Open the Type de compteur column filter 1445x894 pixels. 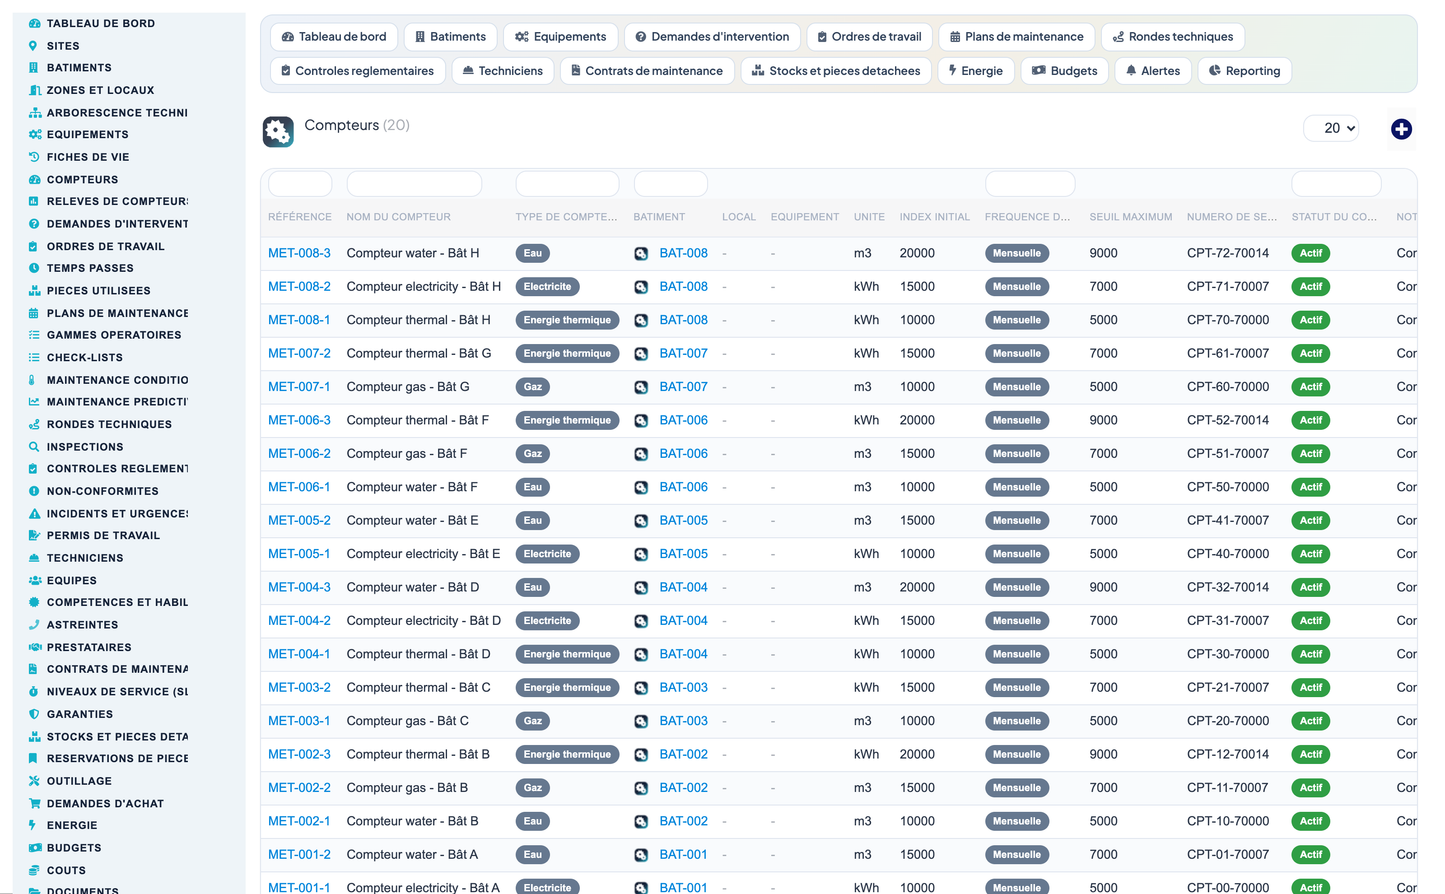click(567, 184)
